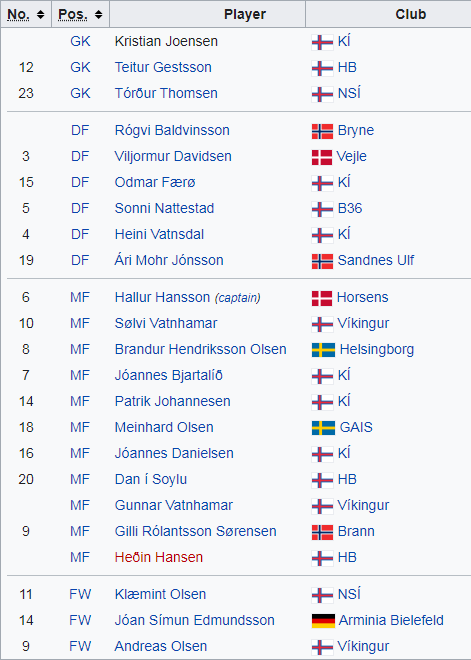The image size is (471, 660).
Task: Sort table by the No. column arrows
Action: (40, 15)
